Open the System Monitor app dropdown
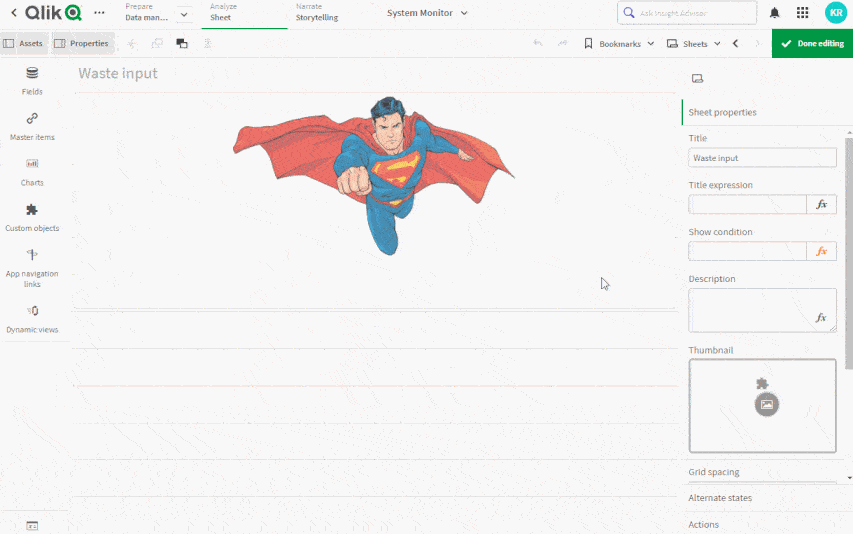This screenshot has height=534, width=853. 427,13
